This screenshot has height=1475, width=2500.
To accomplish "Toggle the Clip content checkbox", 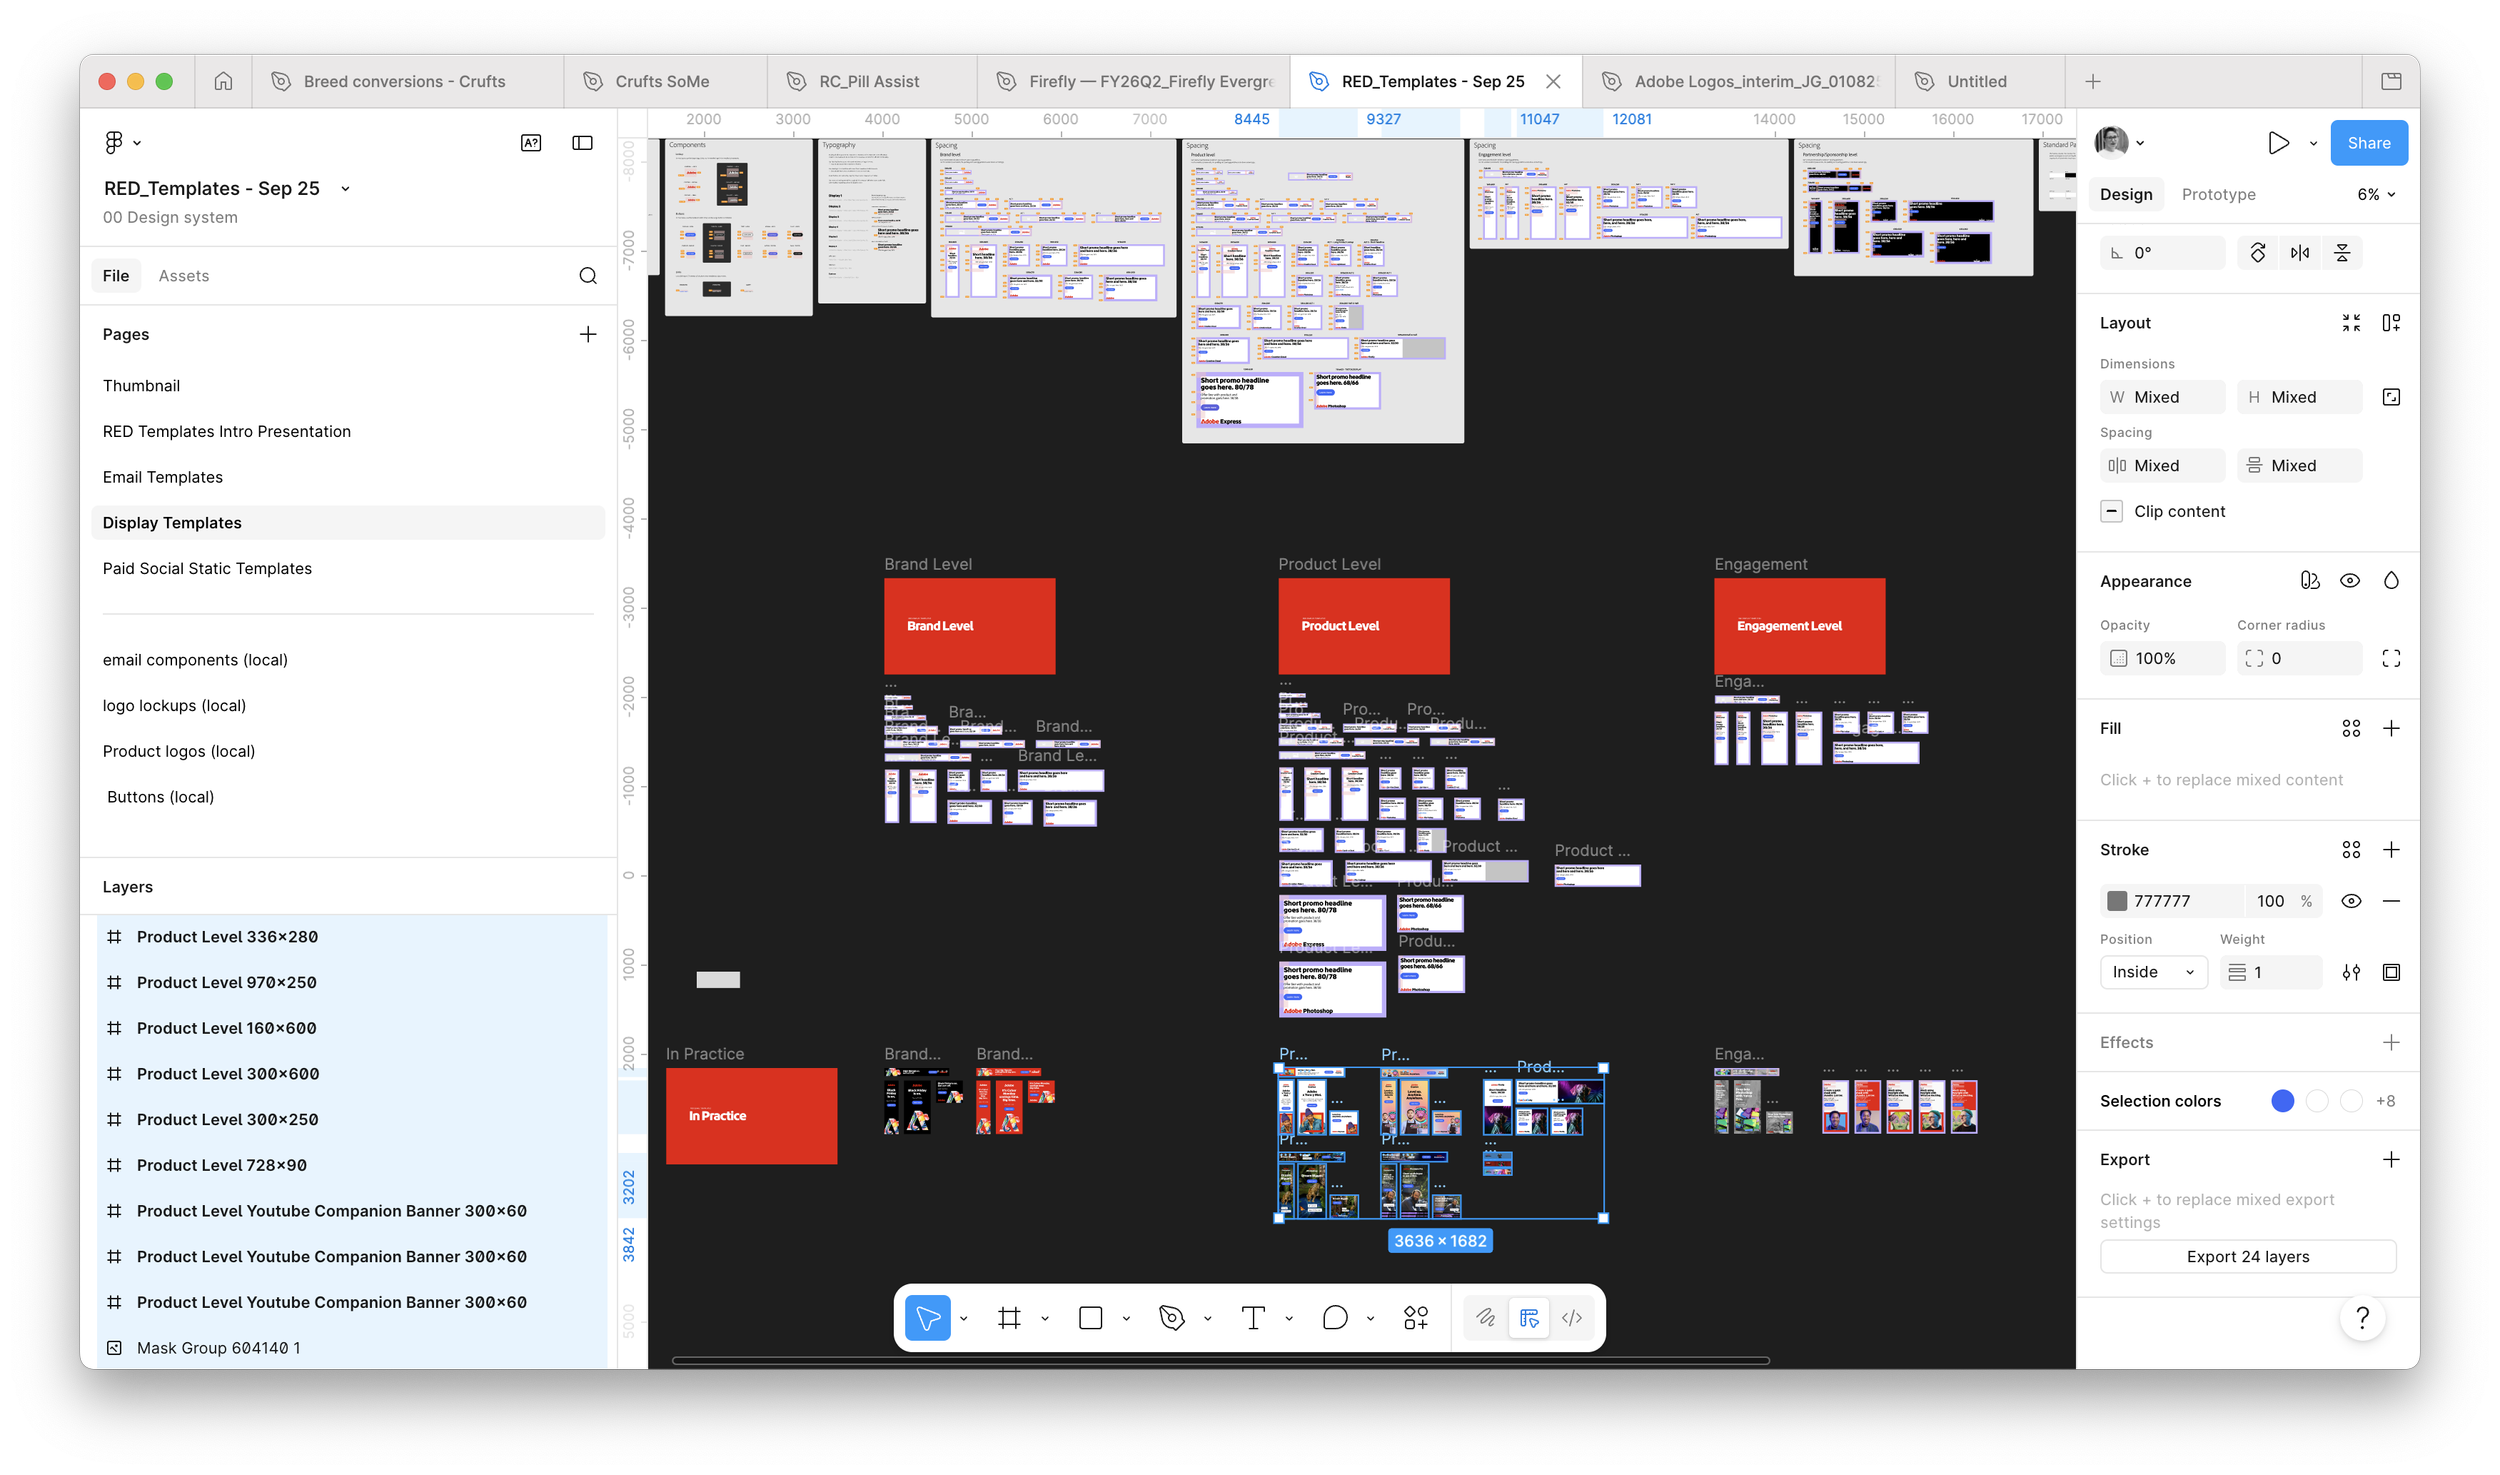I will [x=2111, y=511].
